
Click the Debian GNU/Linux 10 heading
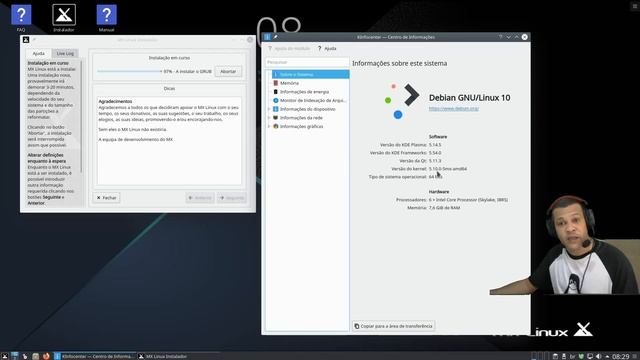[469, 98]
